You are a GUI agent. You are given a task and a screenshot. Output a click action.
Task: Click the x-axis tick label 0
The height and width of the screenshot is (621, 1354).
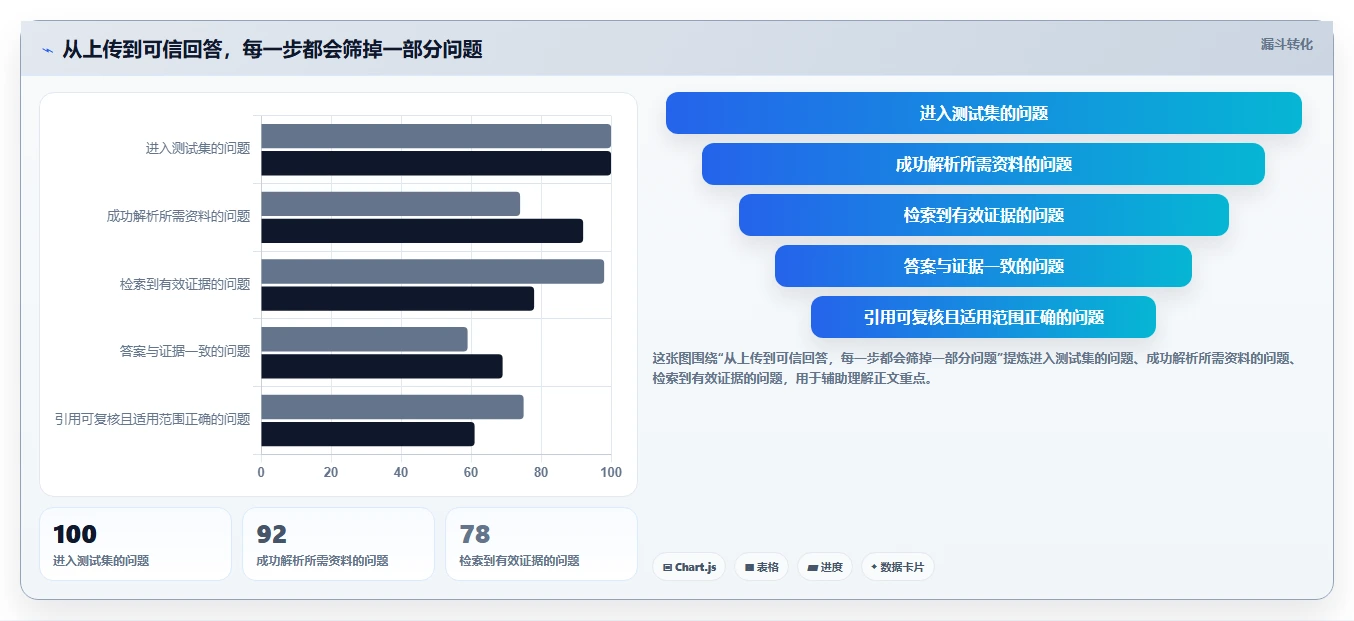(261, 473)
